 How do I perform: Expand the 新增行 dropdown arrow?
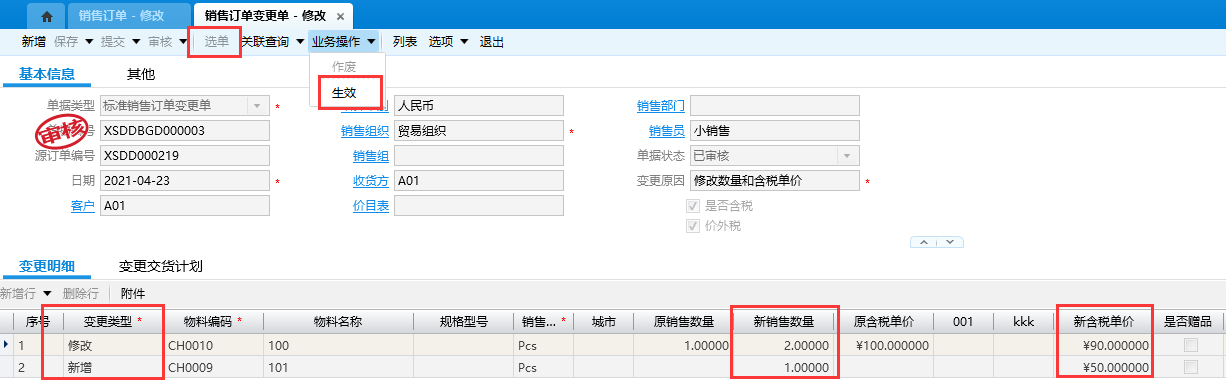[47, 293]
